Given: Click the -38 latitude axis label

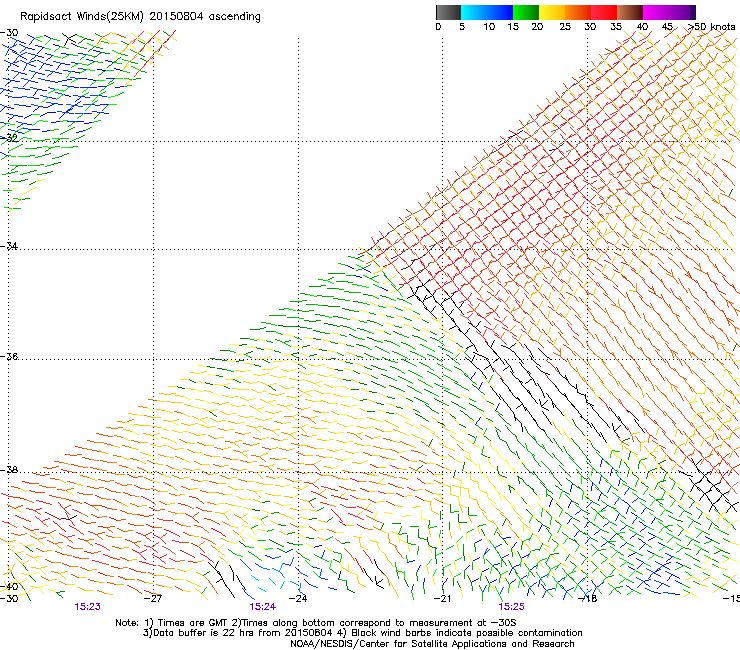Looking at the screenshot, I should [x=9, y=470].
